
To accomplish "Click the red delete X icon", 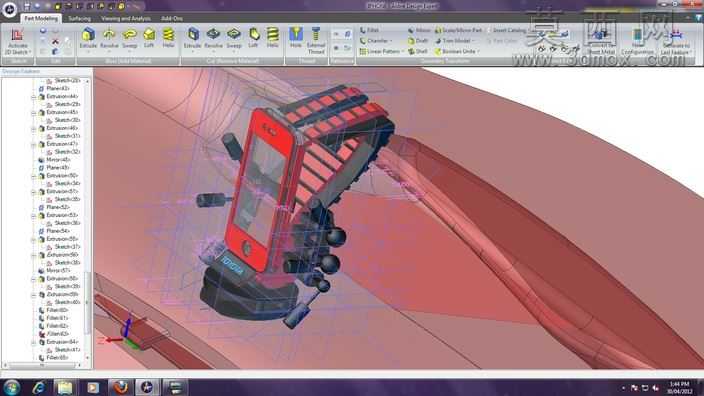I will tap(55, 41).
